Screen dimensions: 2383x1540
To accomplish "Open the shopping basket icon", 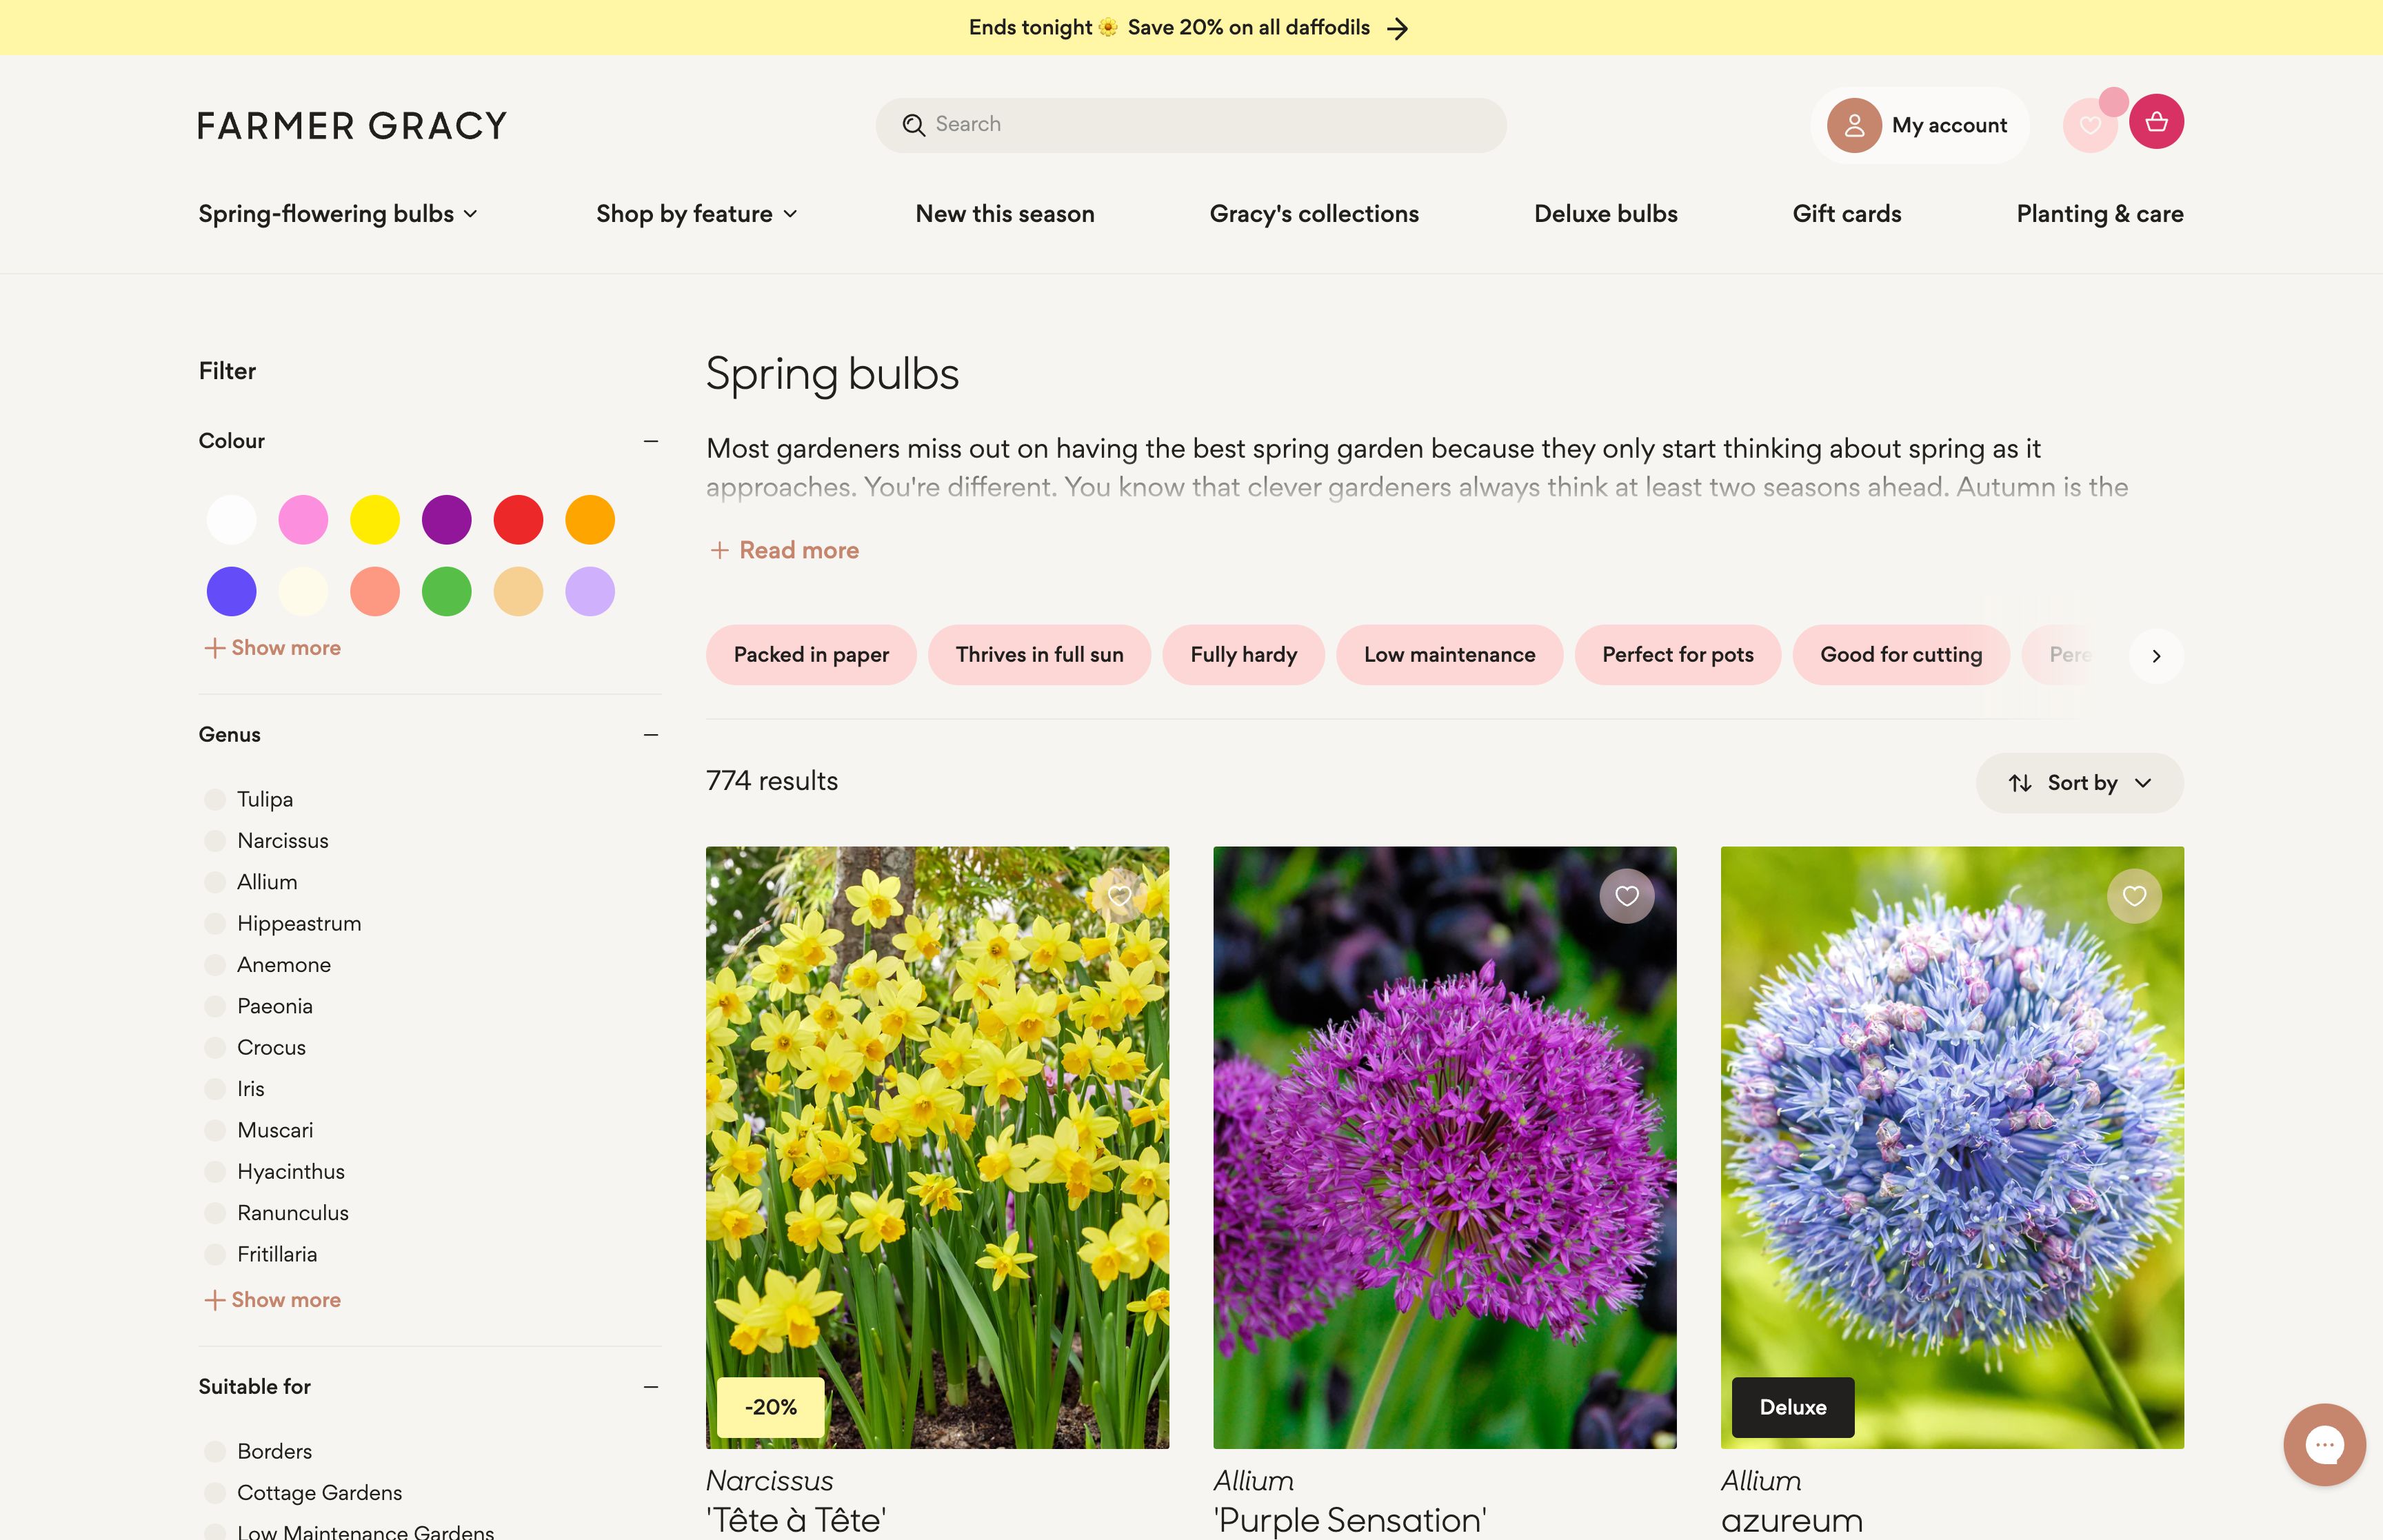I will point(2156,122).
